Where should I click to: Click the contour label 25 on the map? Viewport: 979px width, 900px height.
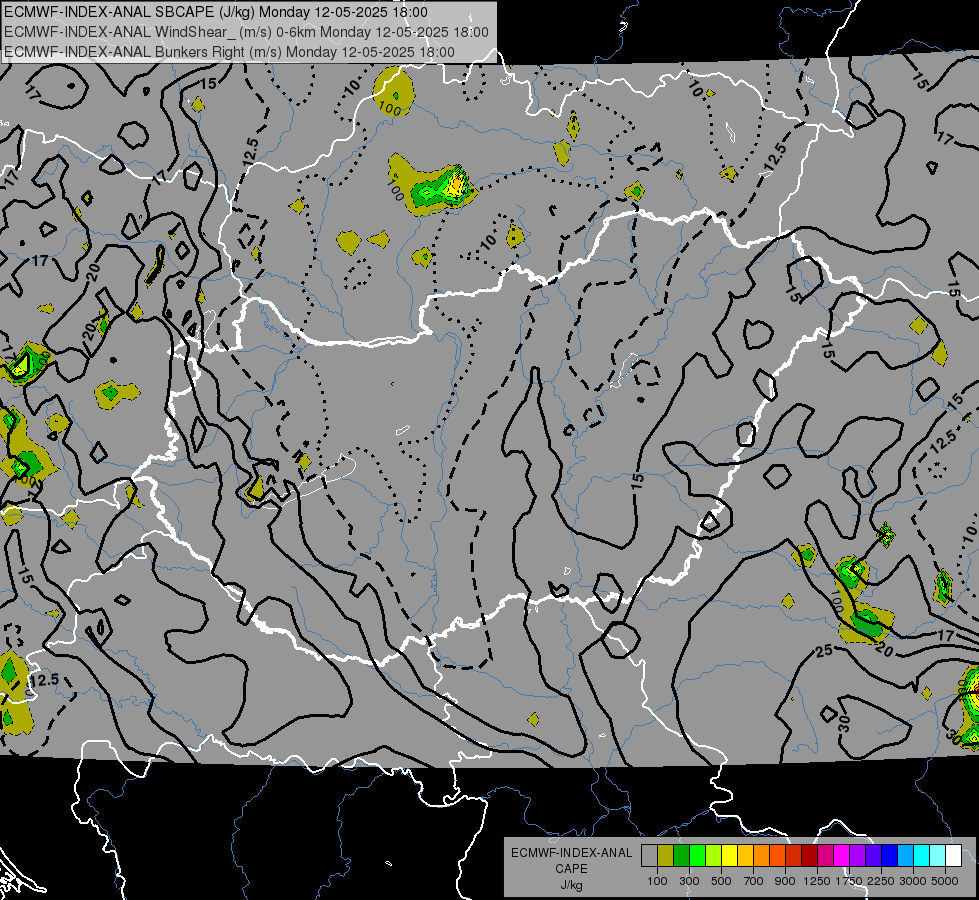[824, 651]
